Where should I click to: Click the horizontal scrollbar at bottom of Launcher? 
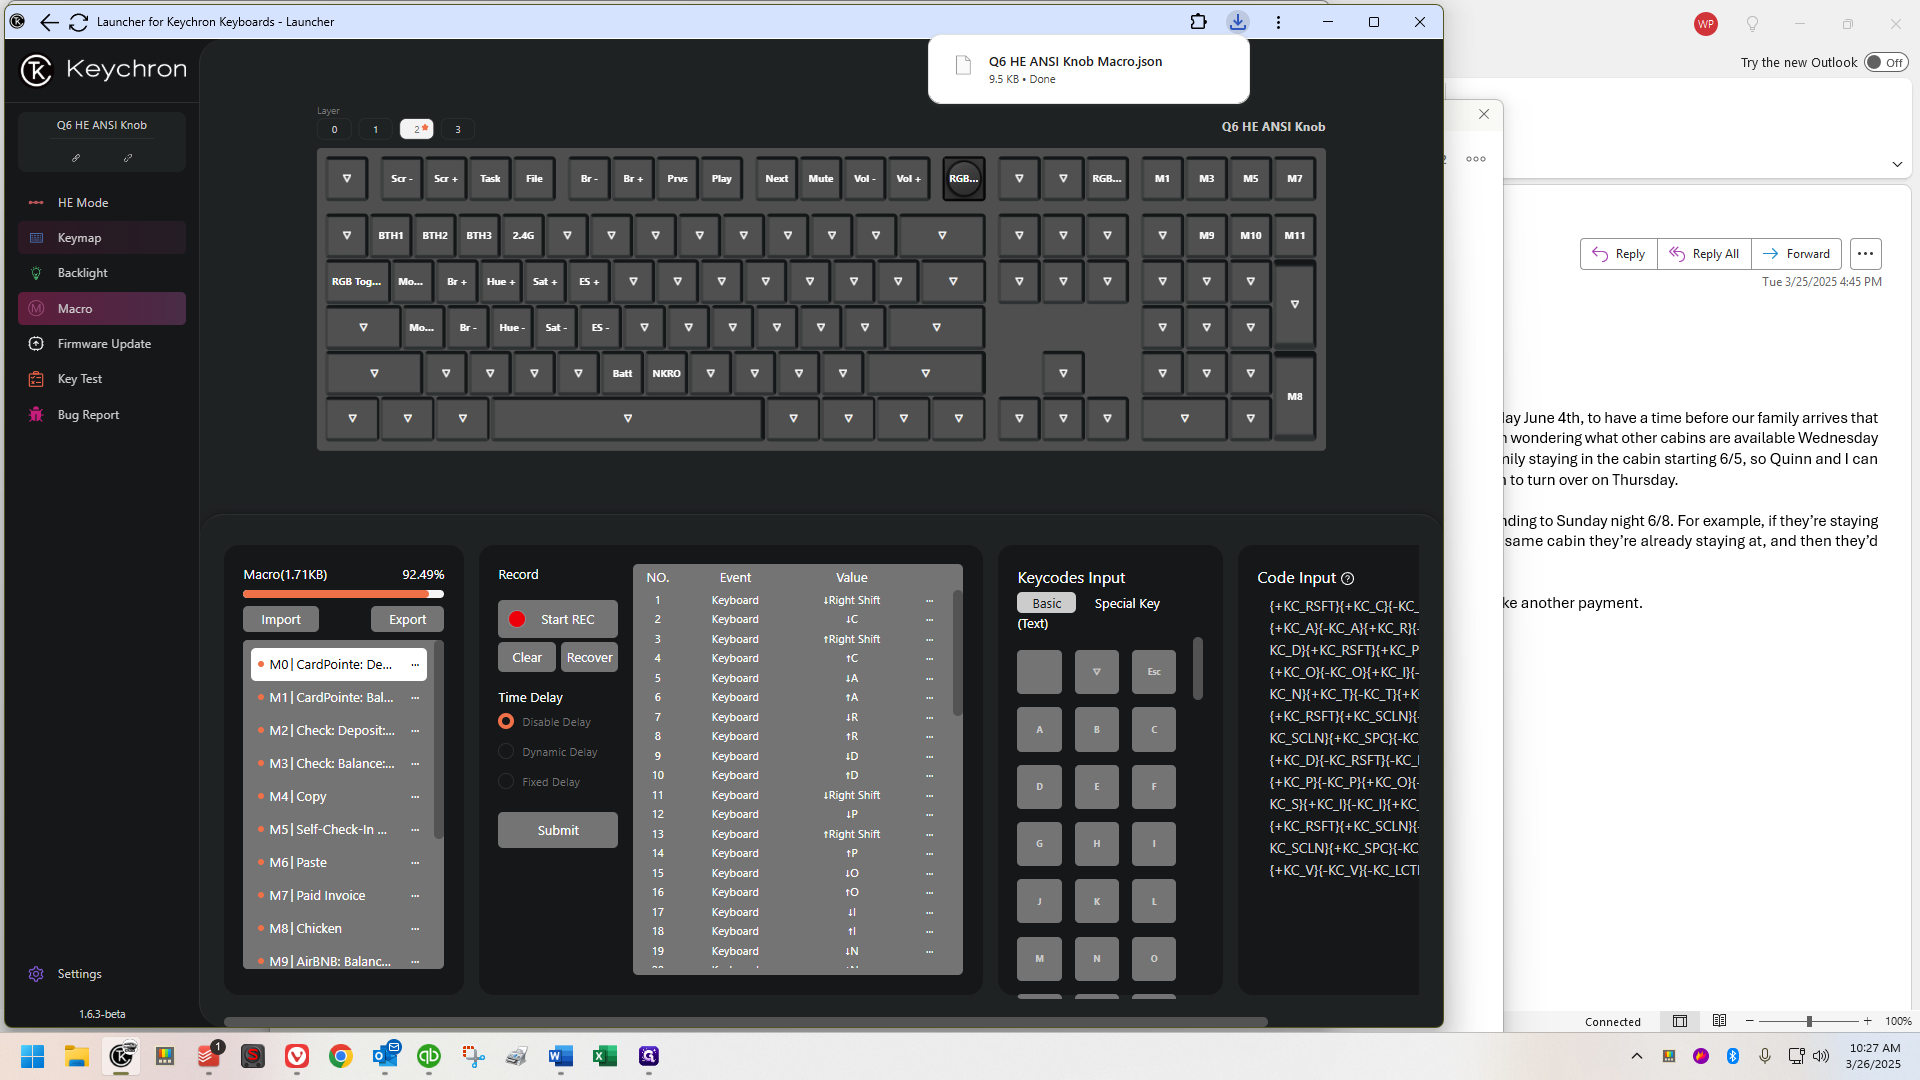tap(746, 1022)
